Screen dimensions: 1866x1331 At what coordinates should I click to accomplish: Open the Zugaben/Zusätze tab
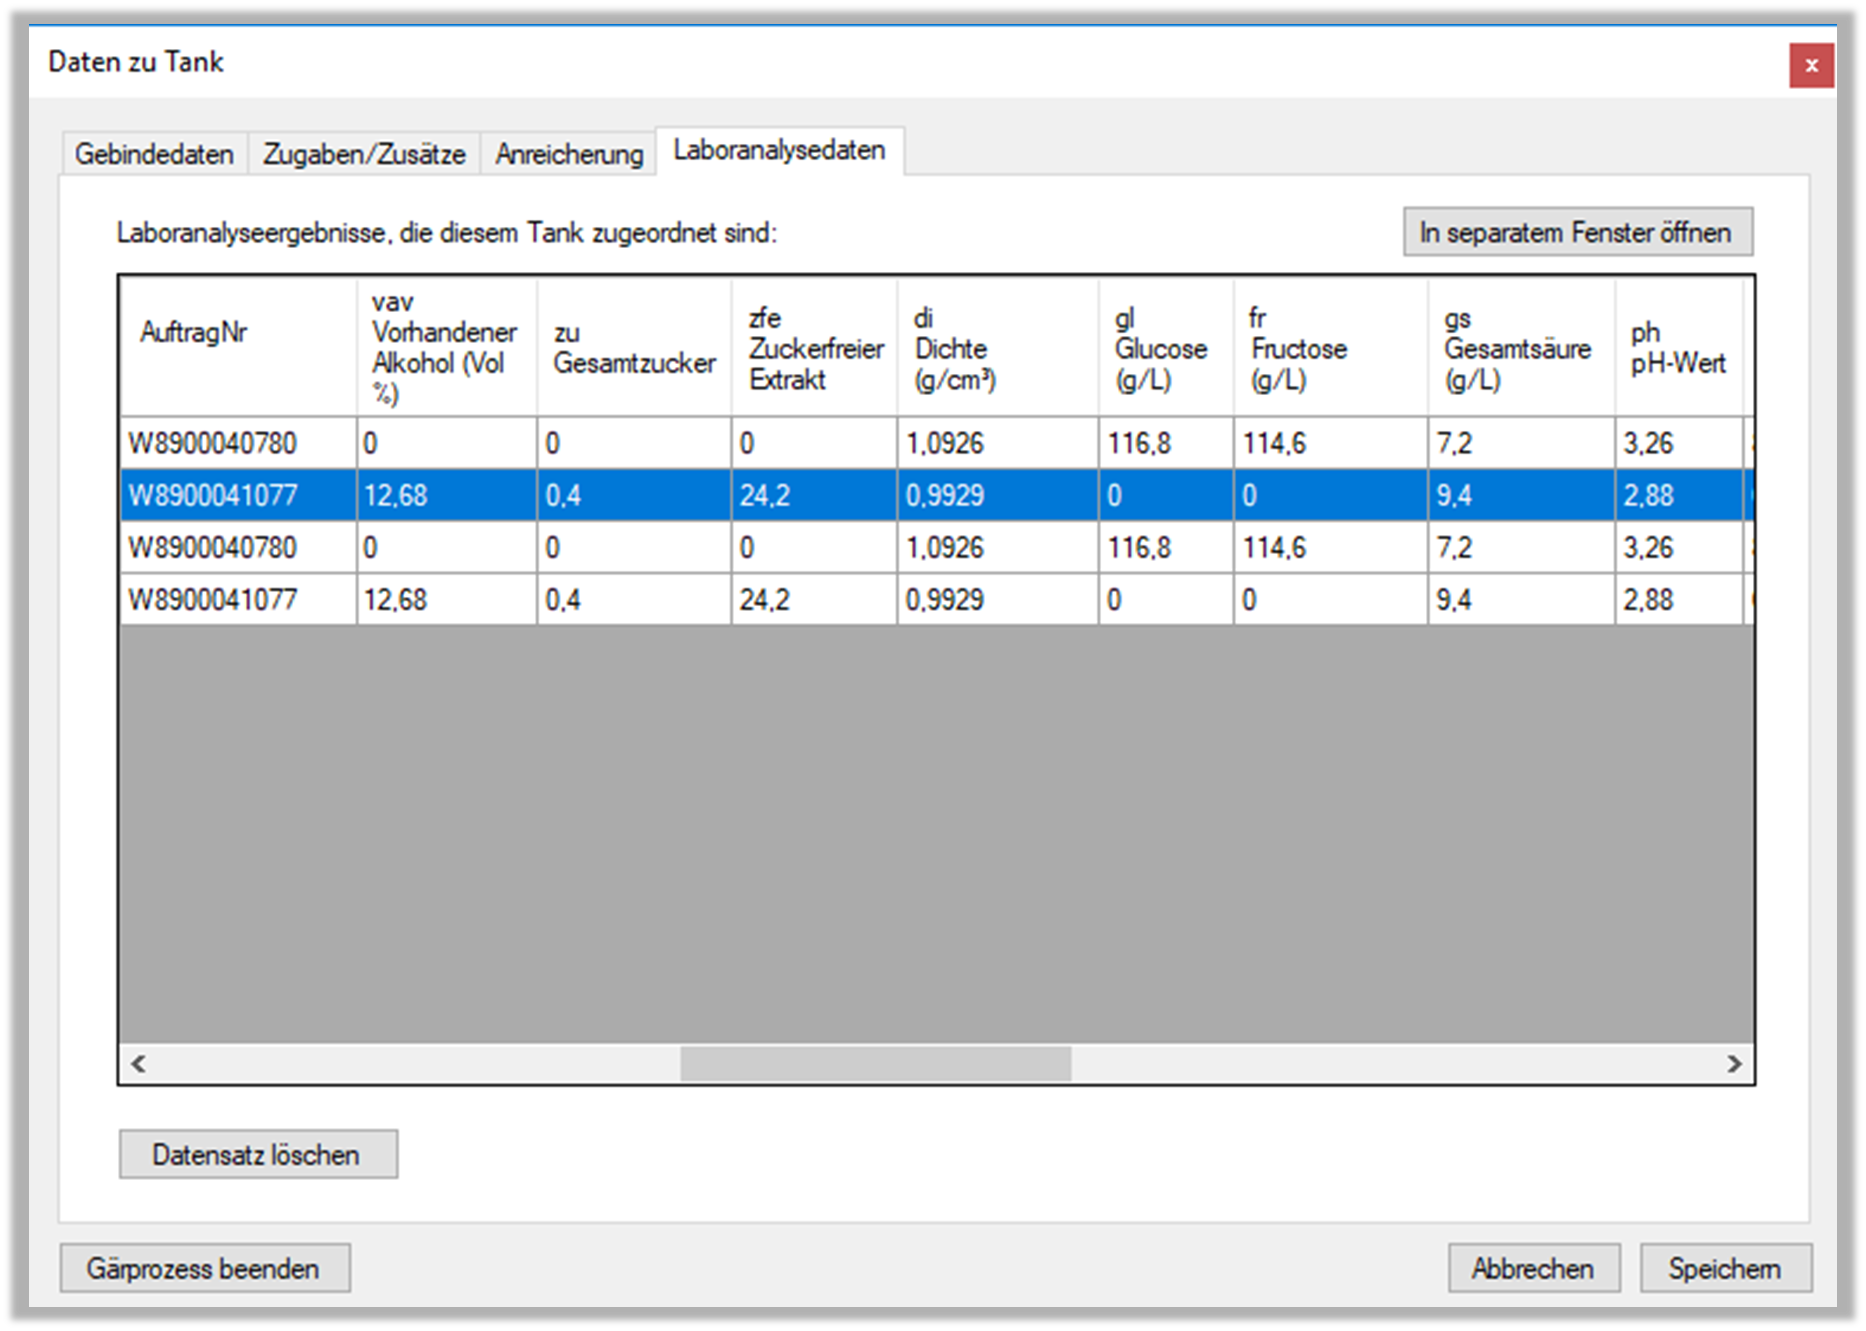coord(364,154)
